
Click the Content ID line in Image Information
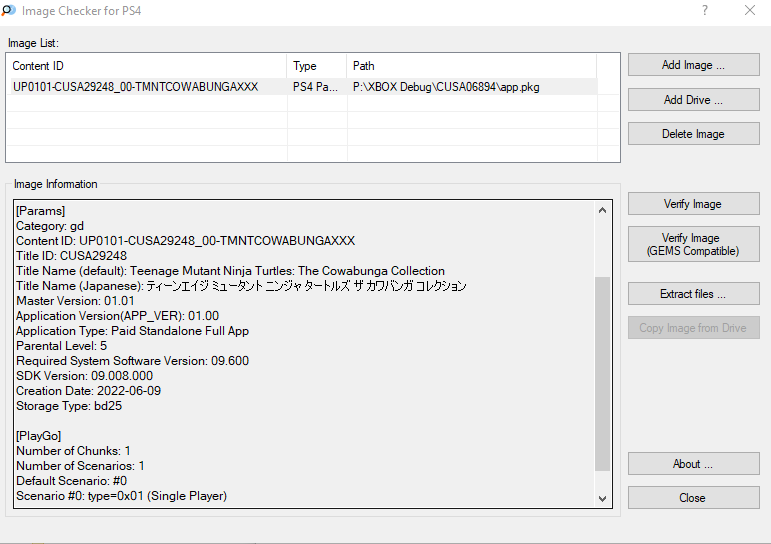coord(185,241)
